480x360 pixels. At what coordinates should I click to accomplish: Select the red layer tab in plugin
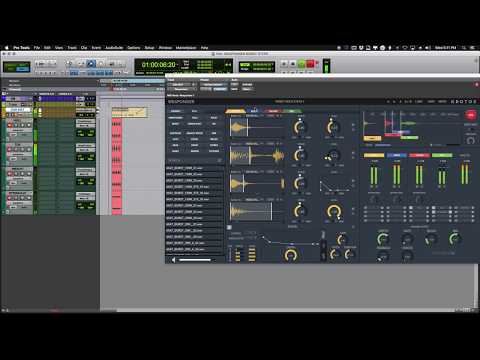pos(273,111)
